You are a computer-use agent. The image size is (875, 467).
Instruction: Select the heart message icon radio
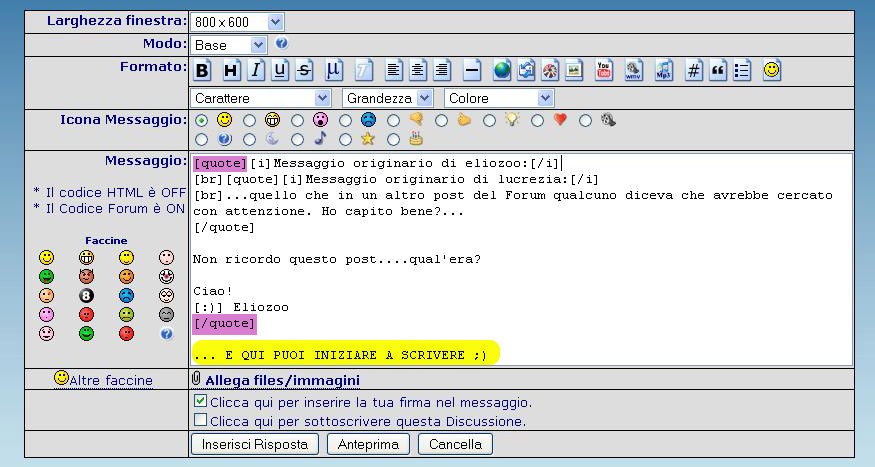coord(537,121)
